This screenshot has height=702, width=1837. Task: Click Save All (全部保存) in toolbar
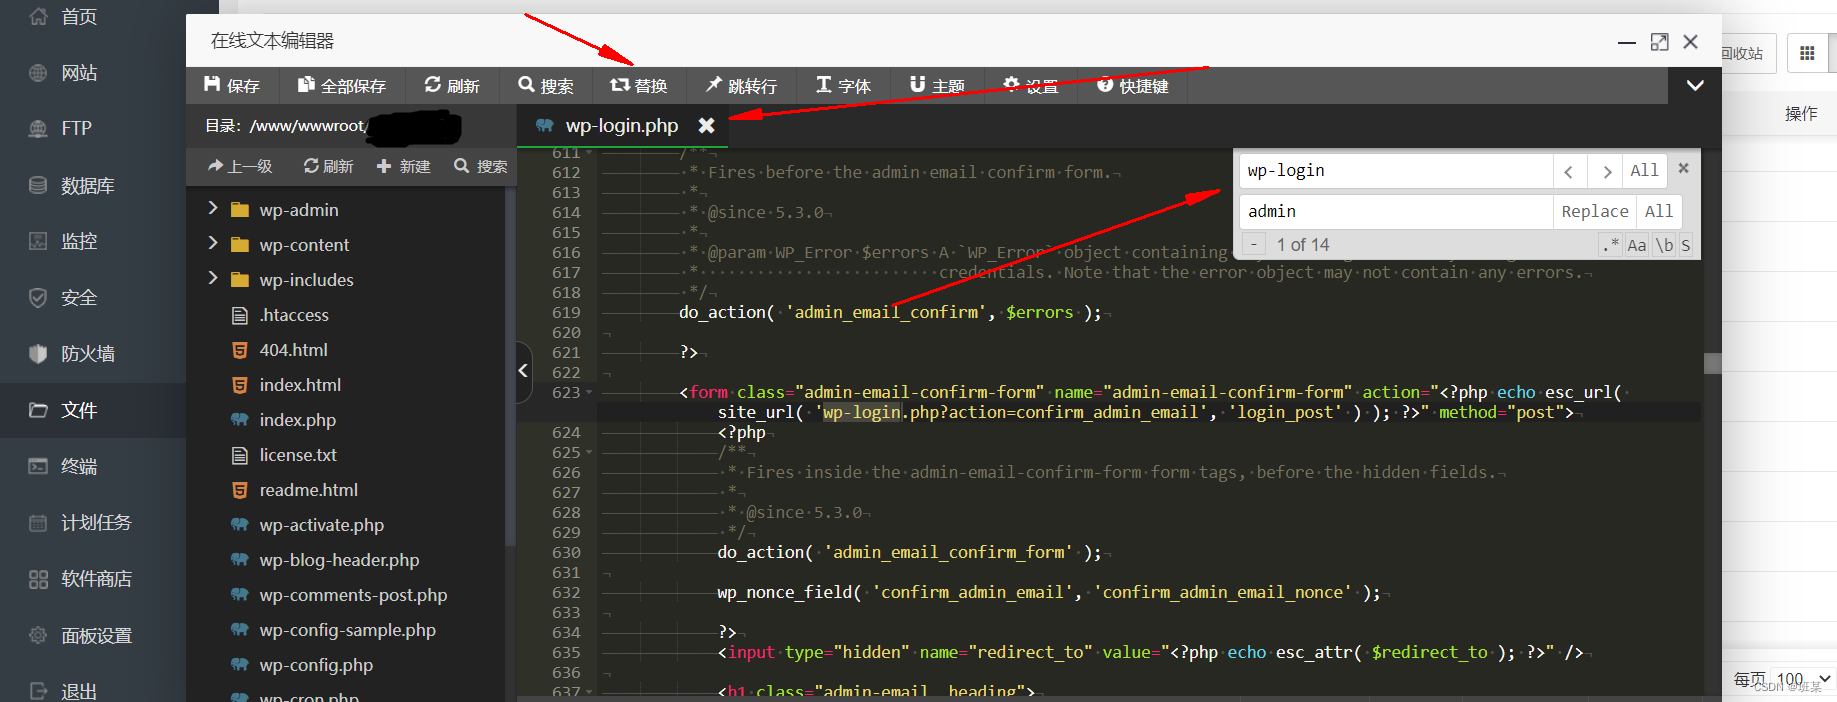tap(341, 86)
